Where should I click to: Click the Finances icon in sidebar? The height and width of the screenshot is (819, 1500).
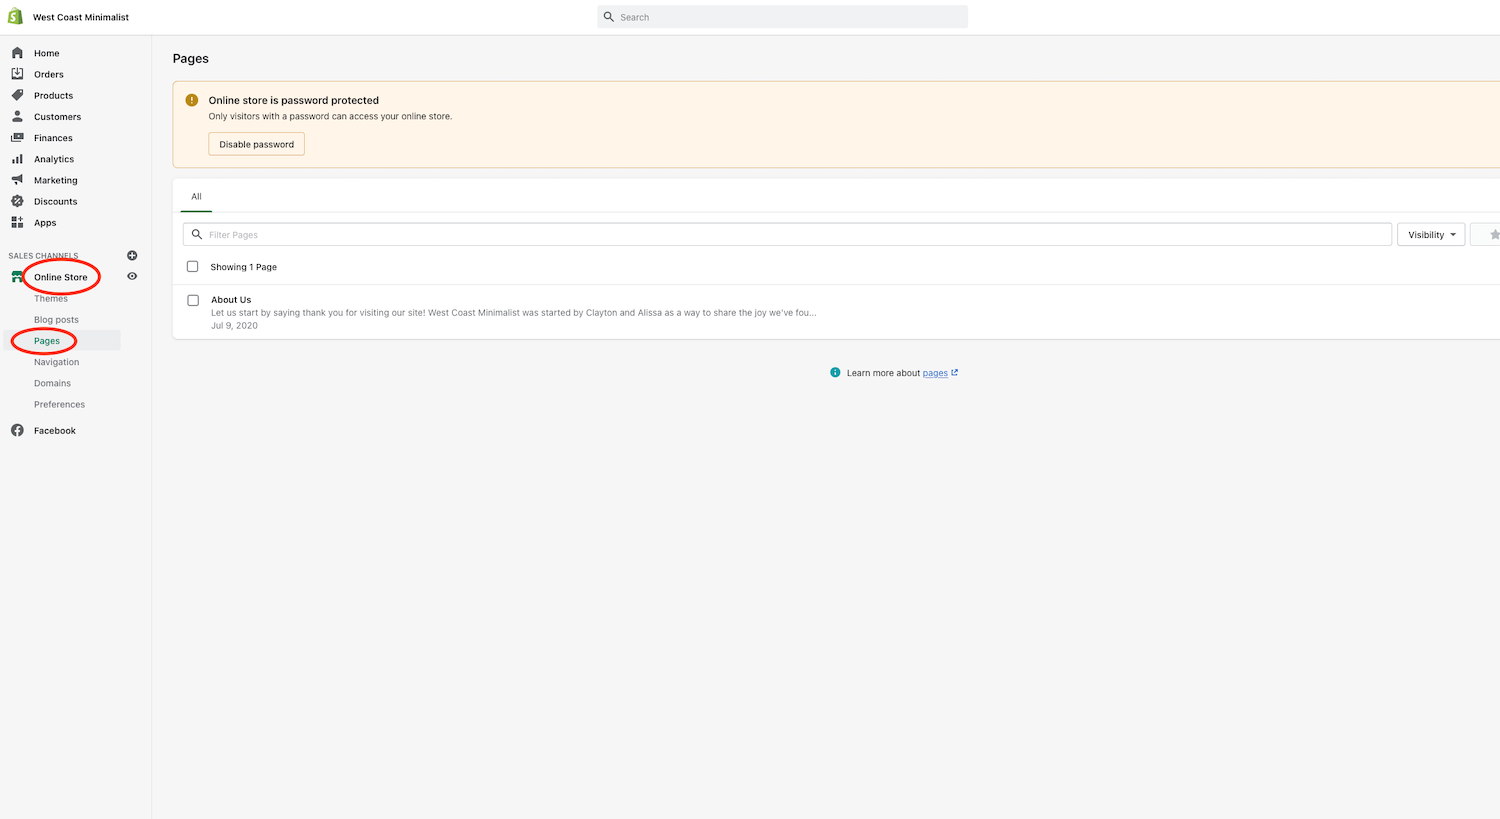[17, 137]
